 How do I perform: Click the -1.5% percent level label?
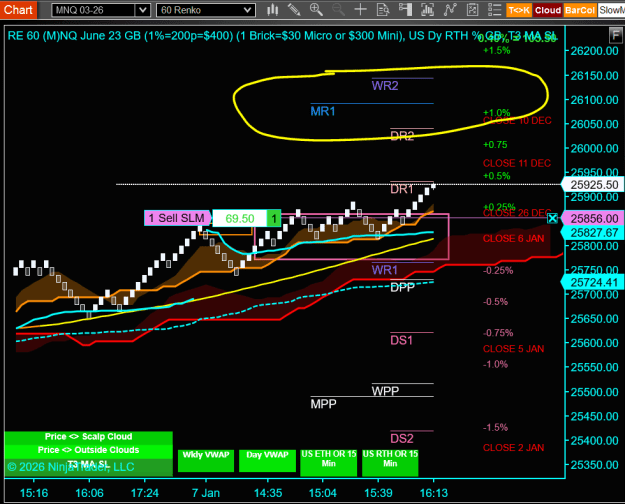pyautogui.click(x=495, y=427)
